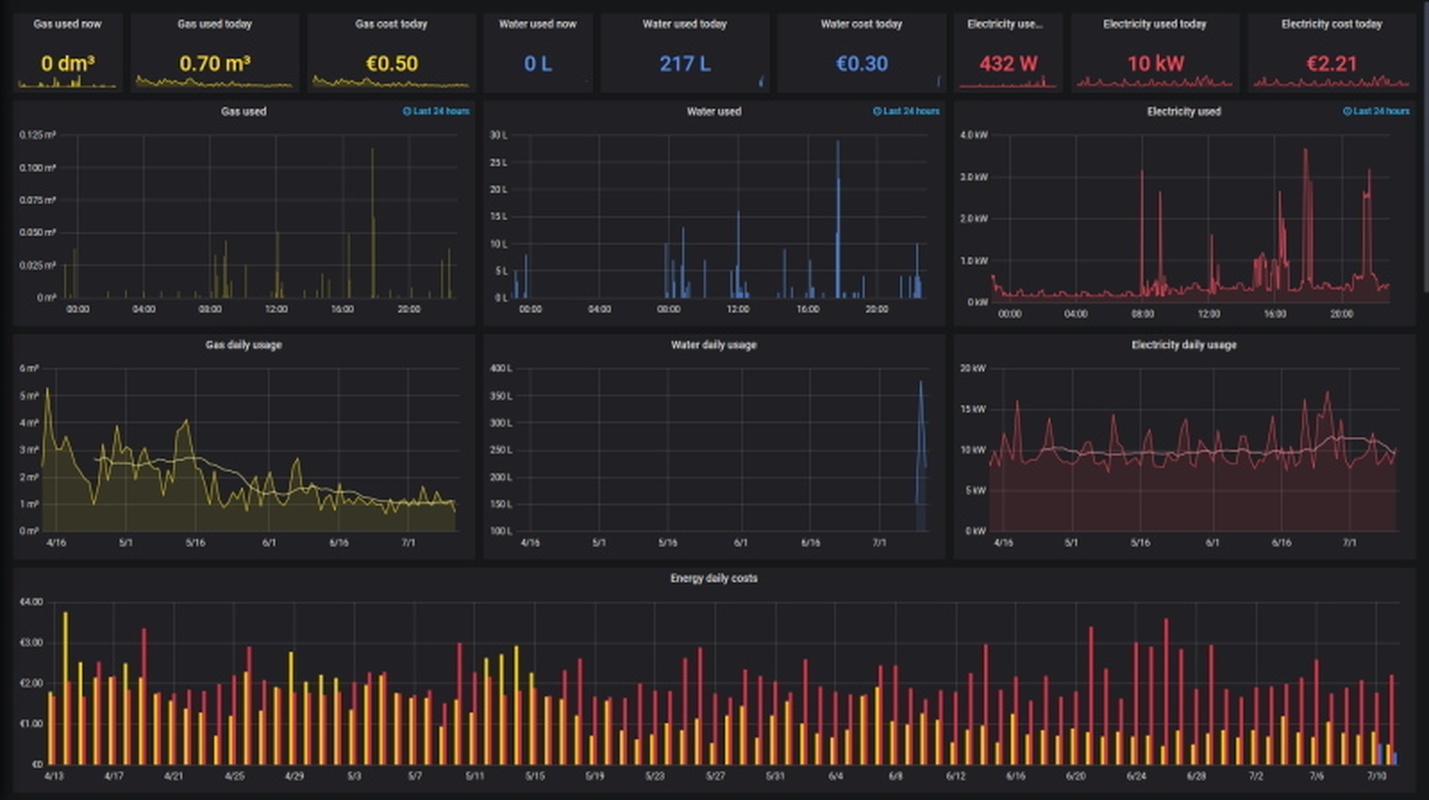Open the 'Gas daily usage' panel title menu
Screen dimensions: 1429x800
244,345
